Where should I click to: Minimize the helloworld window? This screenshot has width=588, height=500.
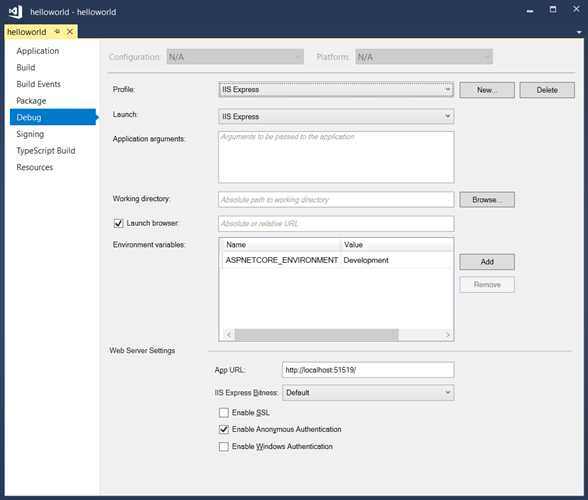[x=530, y=11]
